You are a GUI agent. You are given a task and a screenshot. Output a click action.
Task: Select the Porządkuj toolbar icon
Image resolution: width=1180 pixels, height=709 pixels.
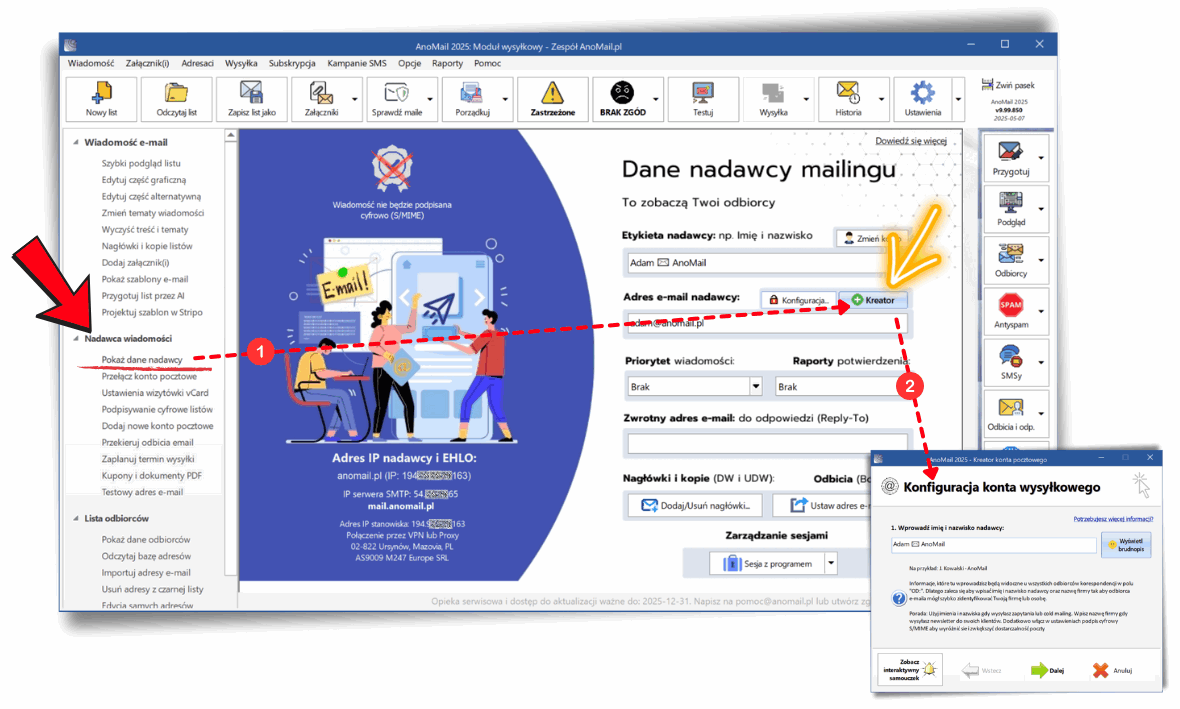472,99
